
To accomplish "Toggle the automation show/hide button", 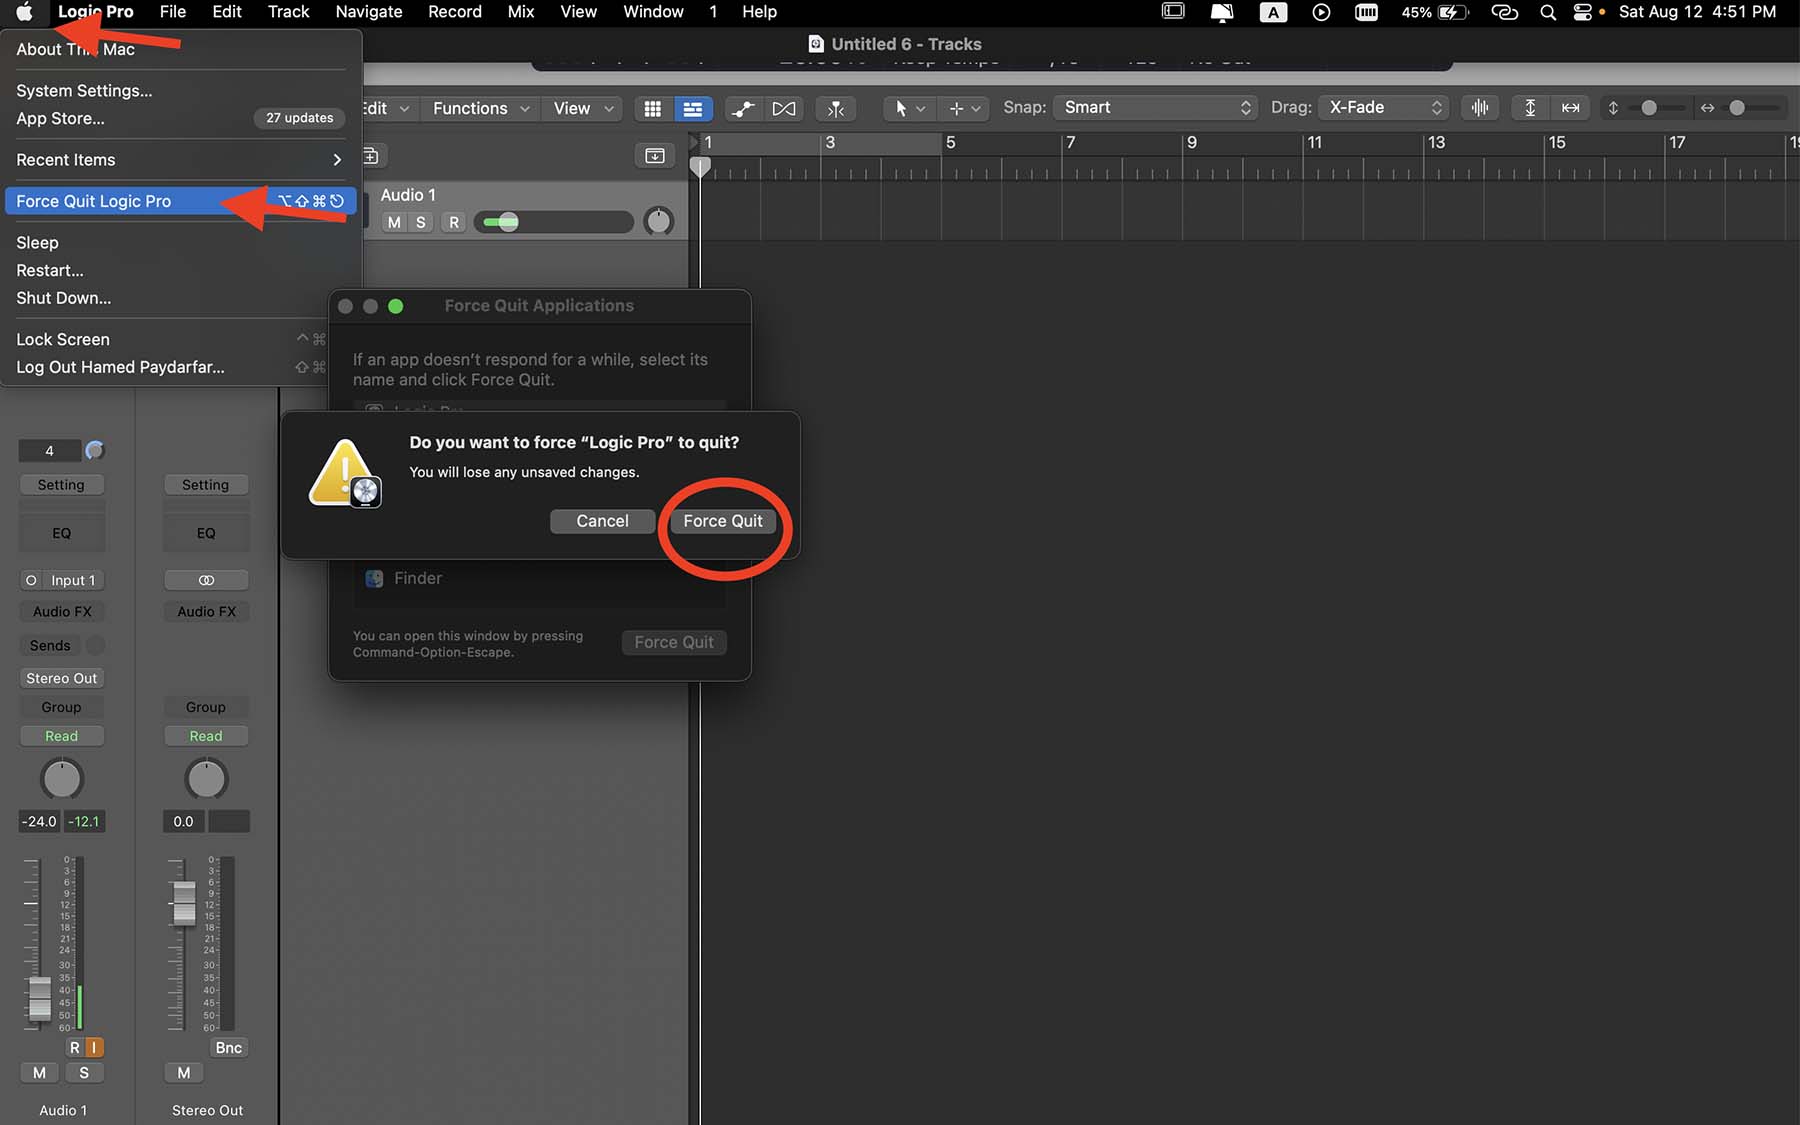I will click(x=743, y=108).
